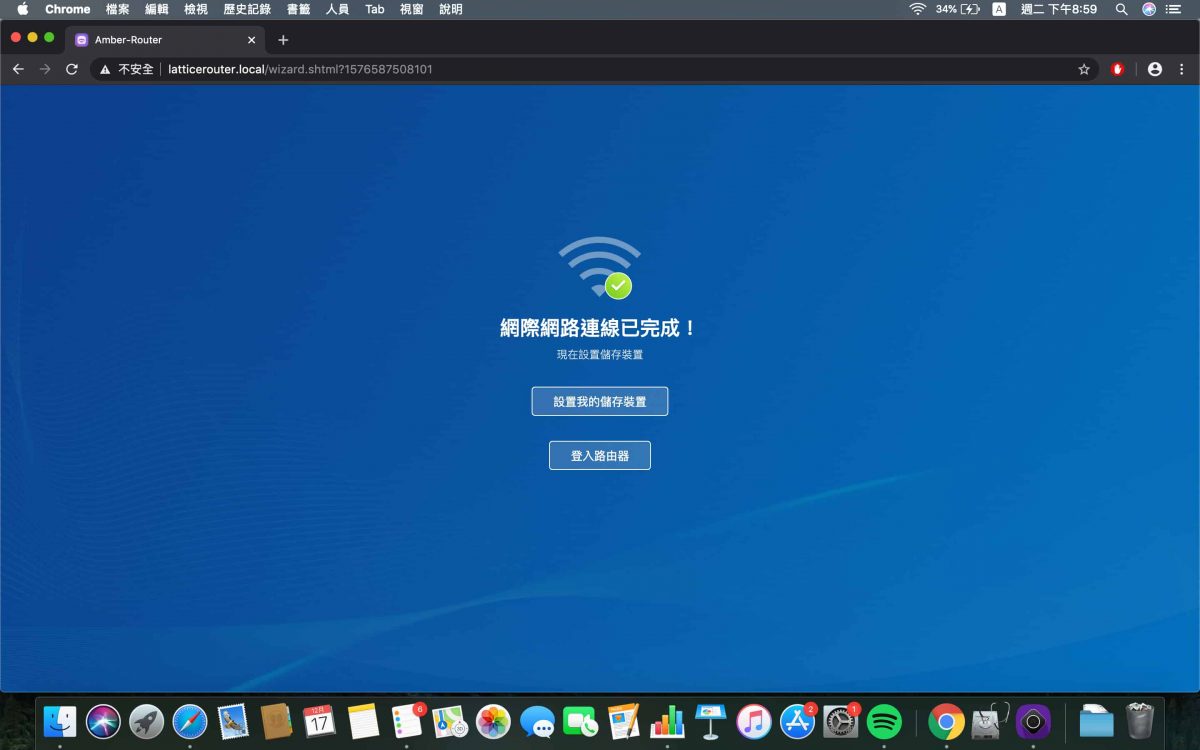Open Spotlight search in the menu bar
This screenshot has width=1200, height=750.
point(1122,9)
